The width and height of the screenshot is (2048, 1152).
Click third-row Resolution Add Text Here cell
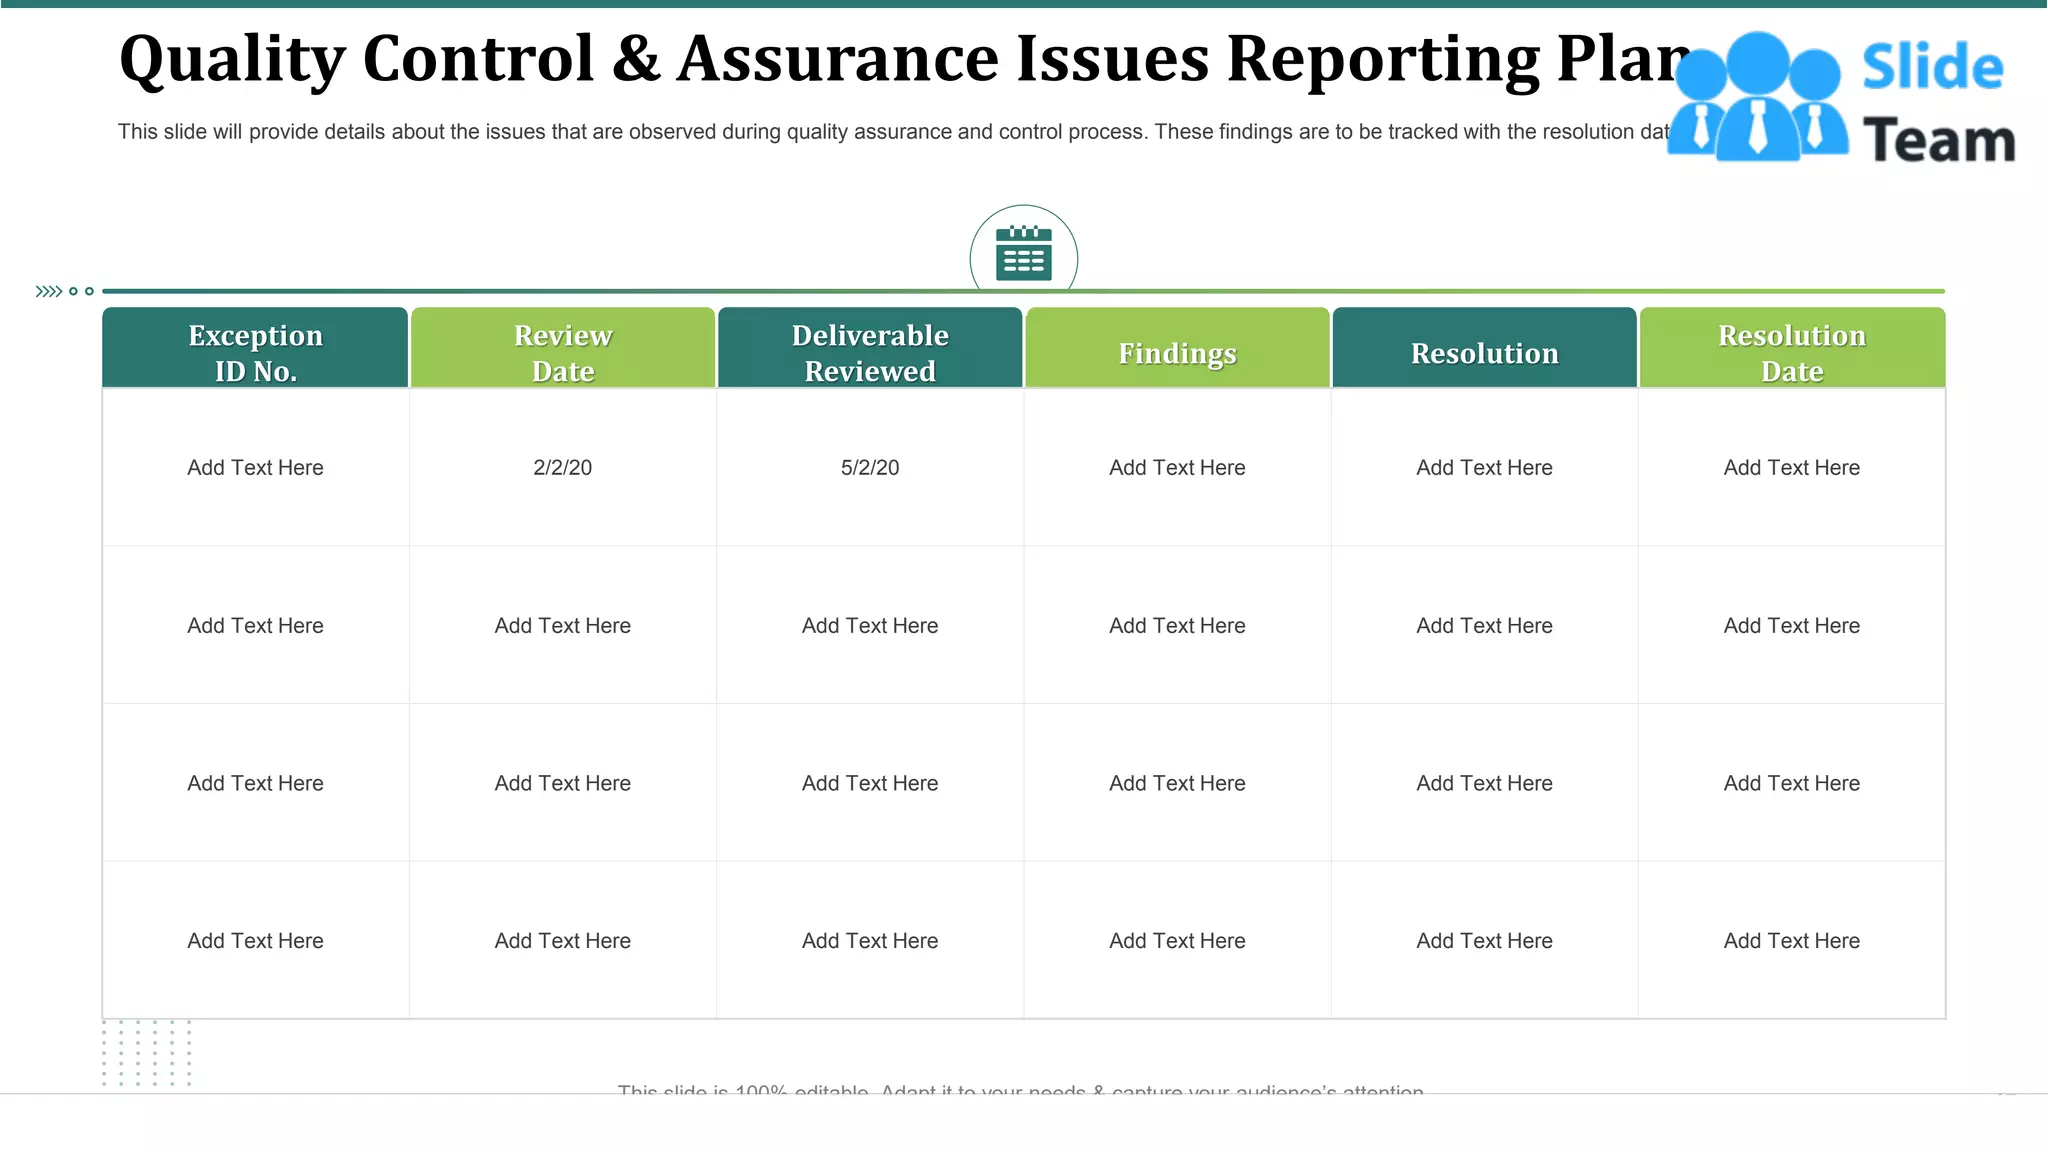(1484, 784)
